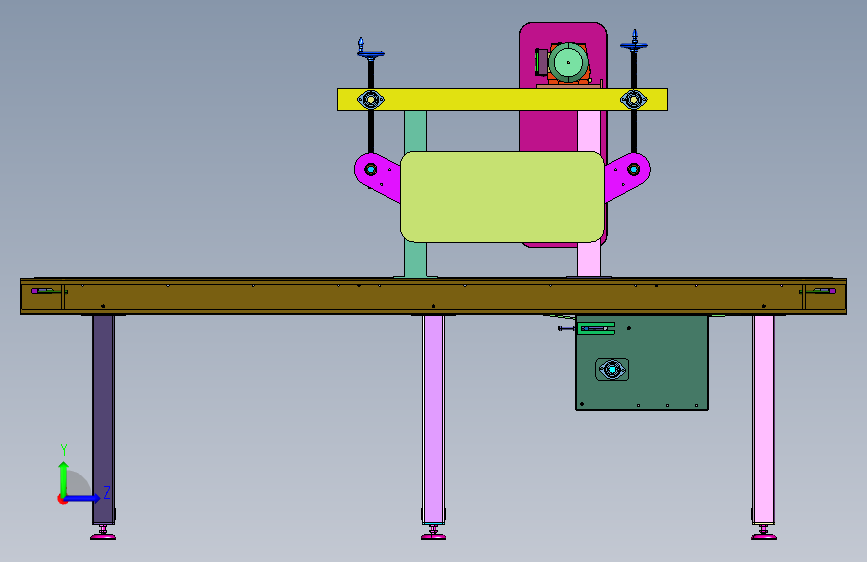This screenshot has height=562, width=867.
Task: Click the green Y axis arrow
Action: 64,478
